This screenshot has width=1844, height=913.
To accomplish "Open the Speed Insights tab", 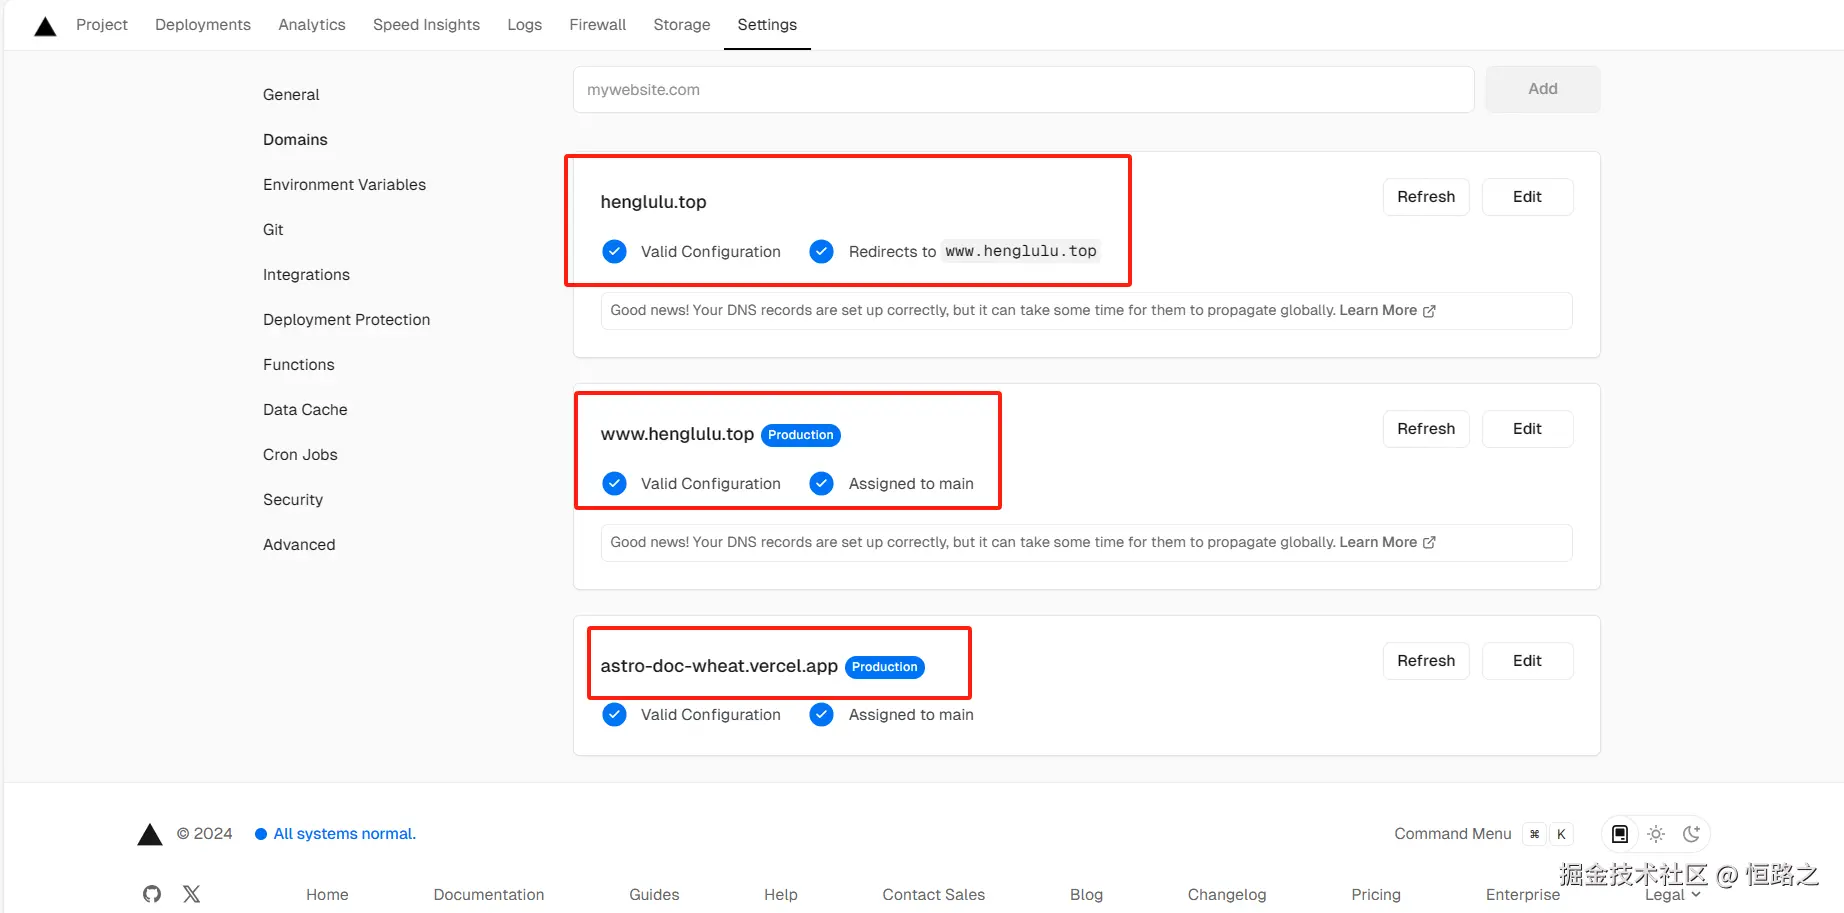I will pos(426,25).
